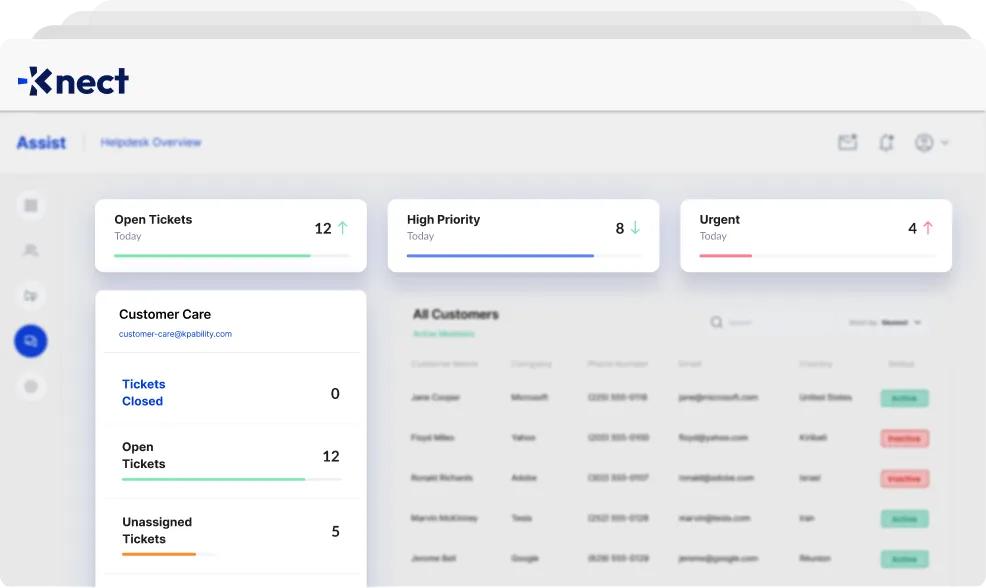Click the Unassigned Tickets orange progress bar

pos(159,553)
